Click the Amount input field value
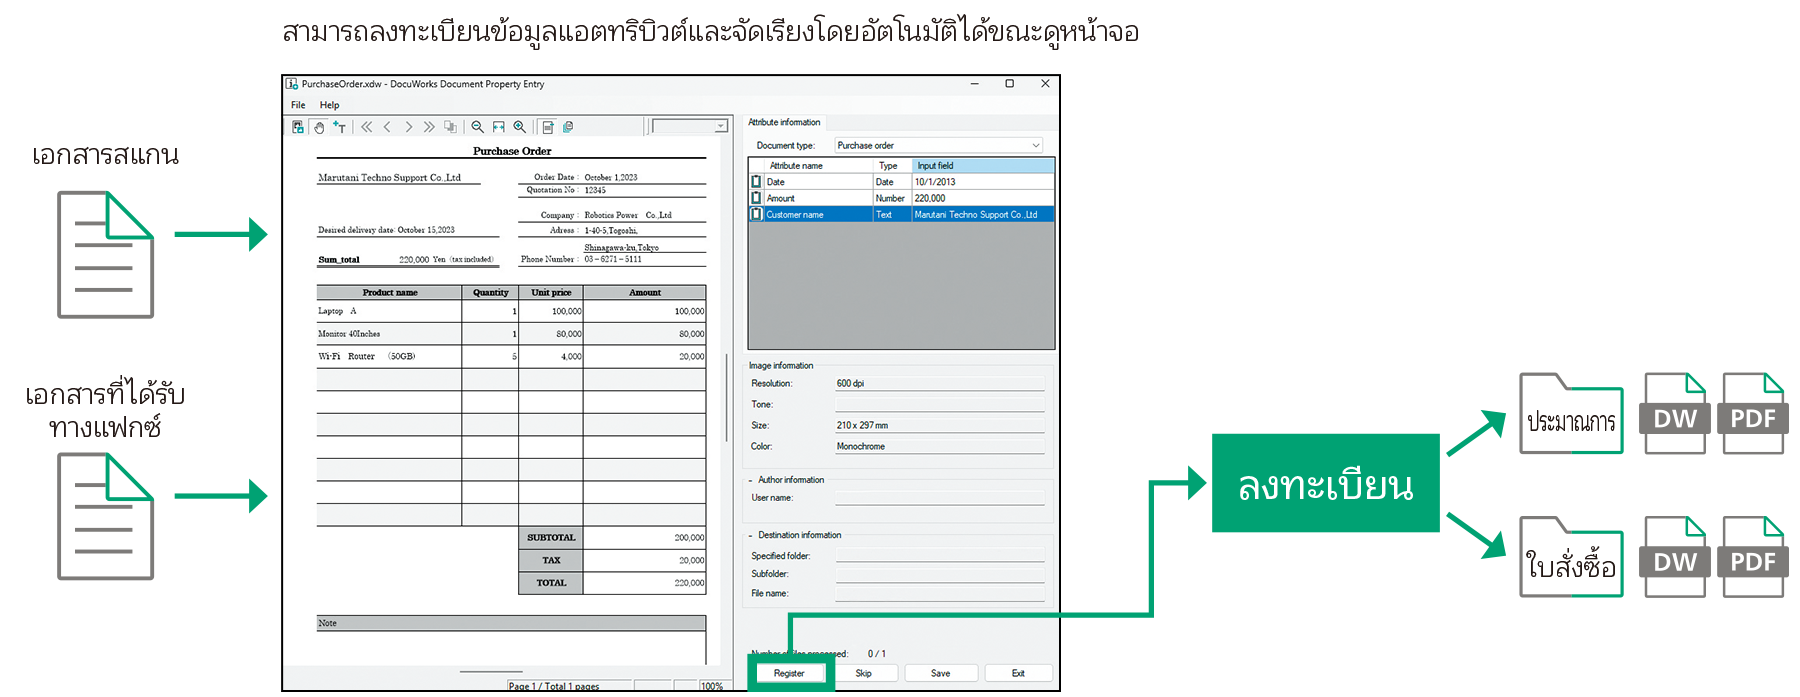The height and width of the screenshot is (697, 1800). 981,198
